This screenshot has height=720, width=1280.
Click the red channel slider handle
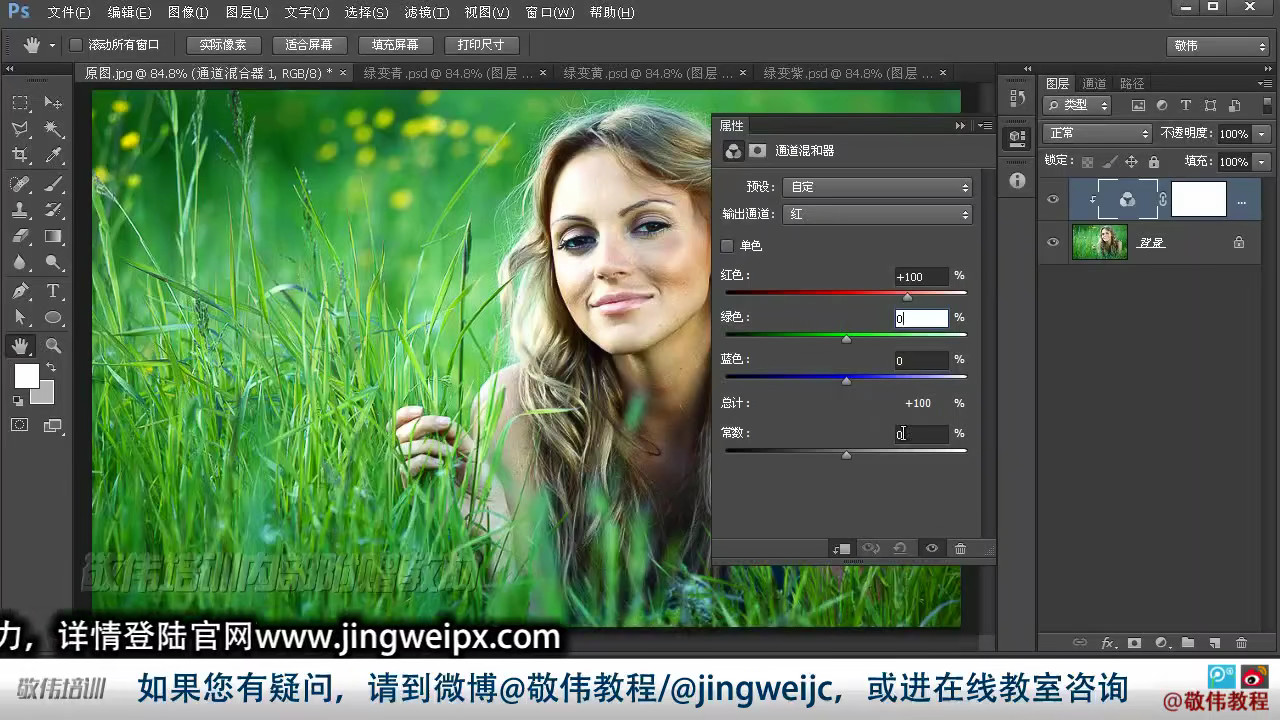[x=907, y=297]
